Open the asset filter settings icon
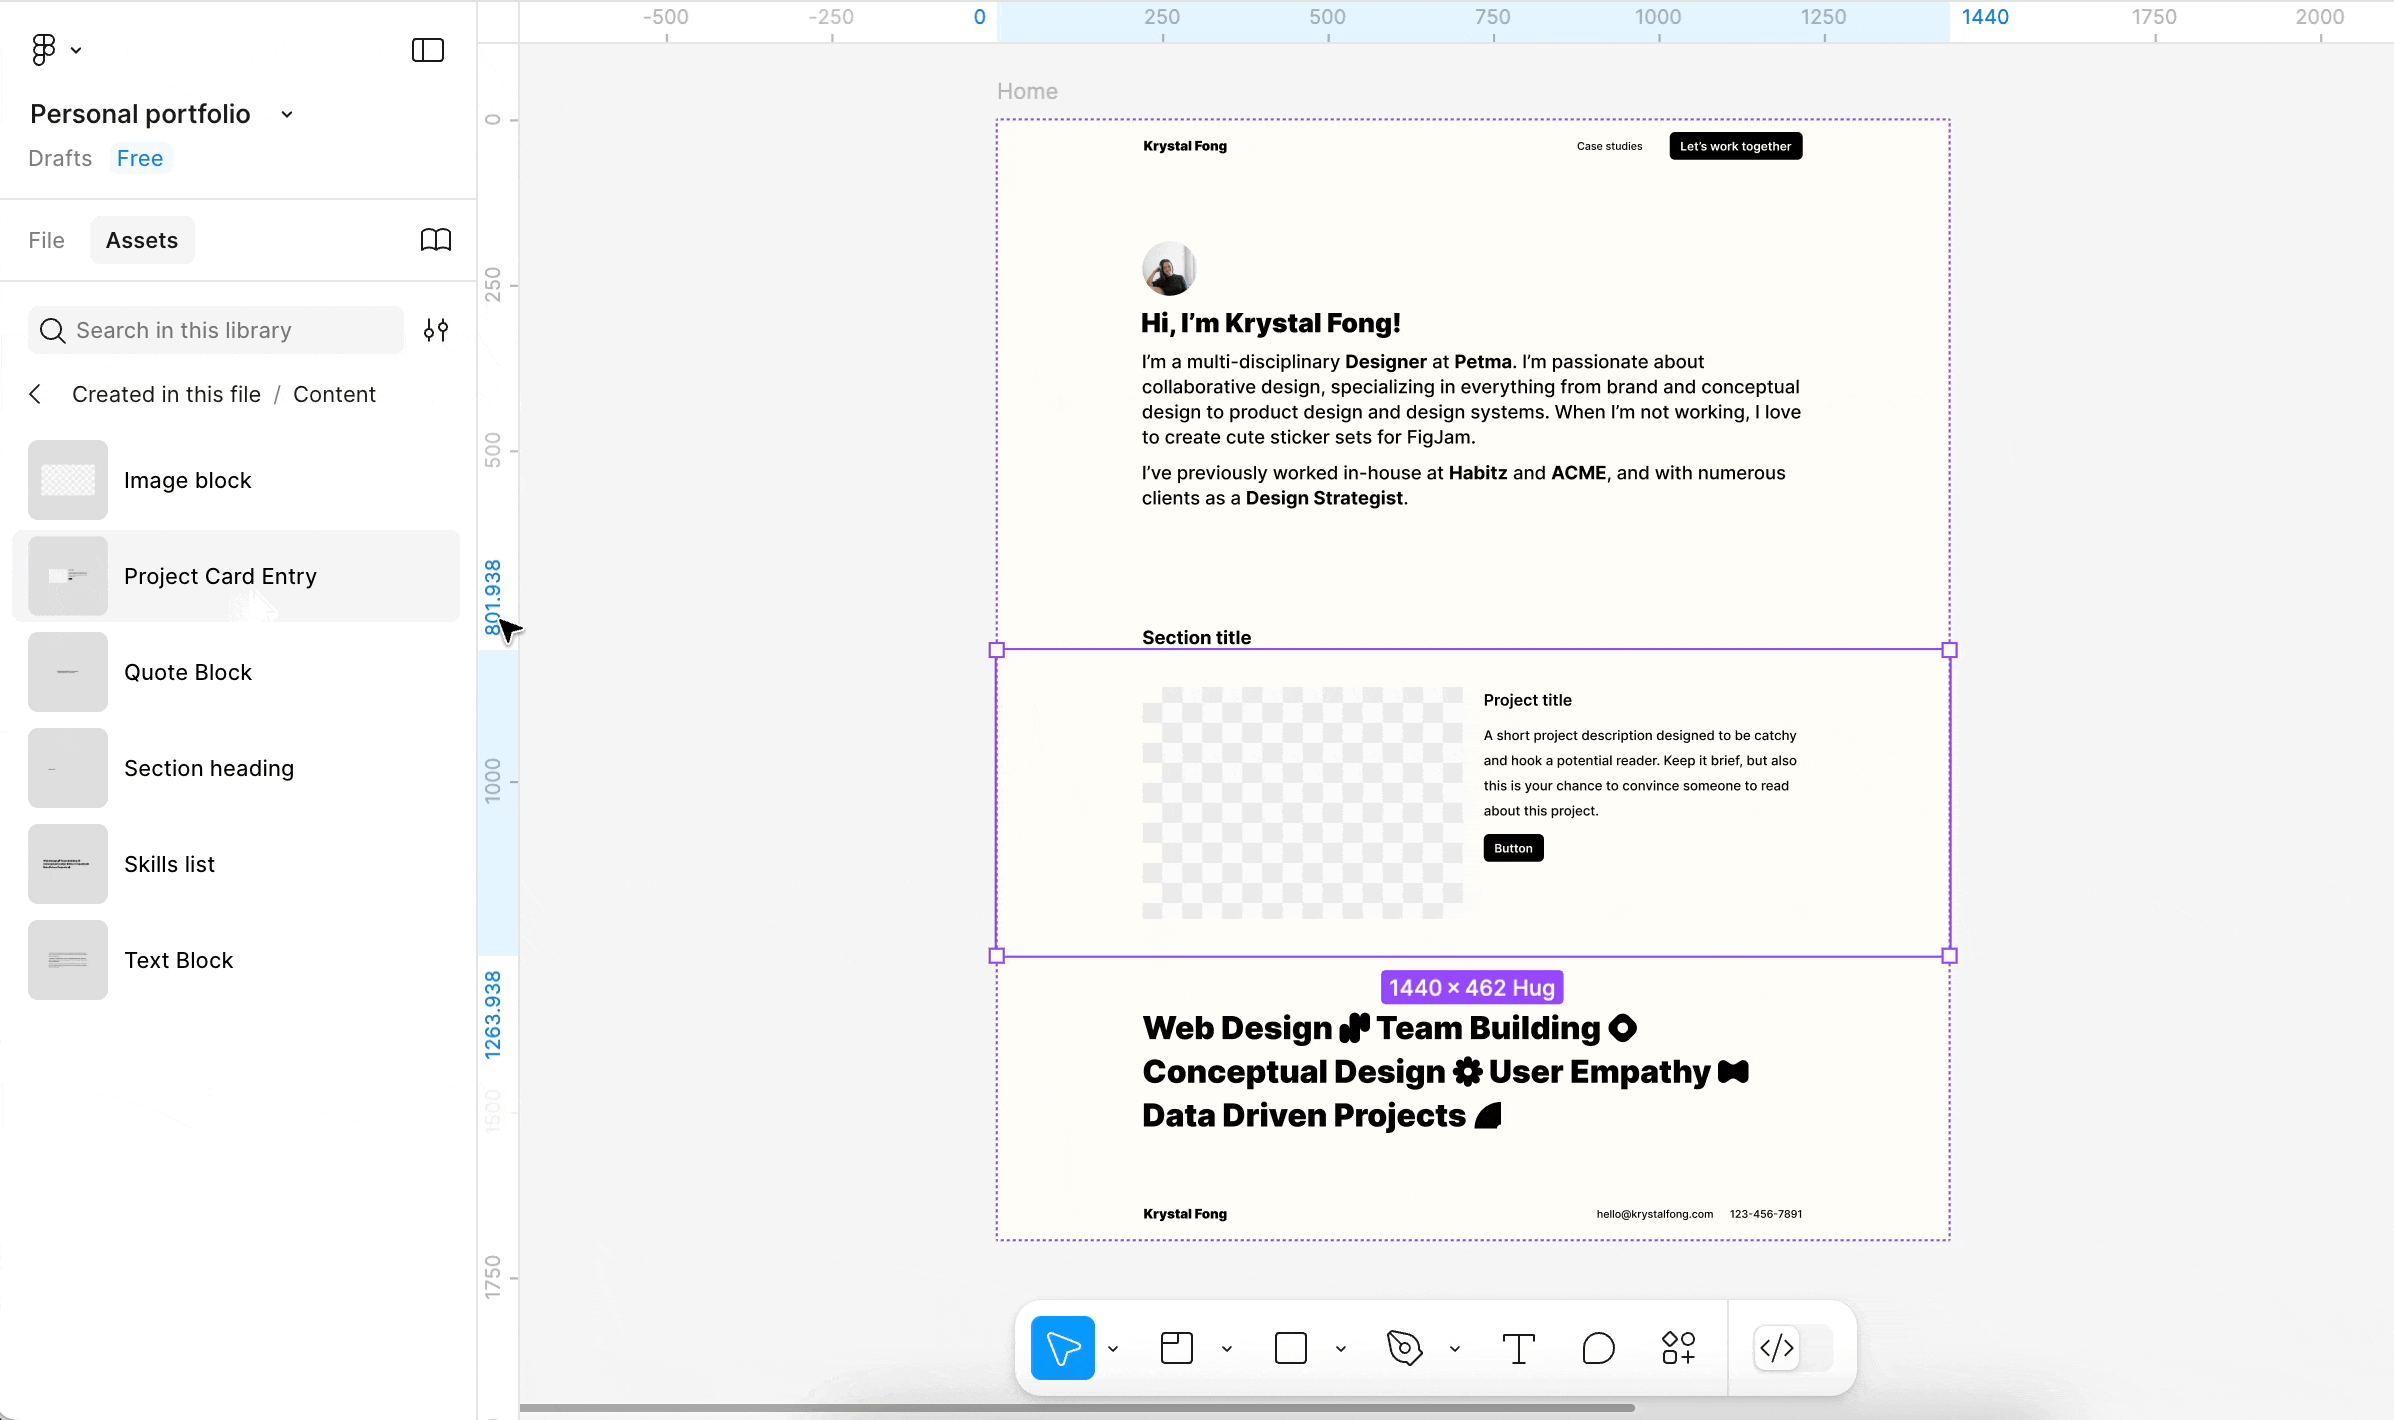Image resolution: width=2394 pixels, height=1420 pixels. (436, 330)
